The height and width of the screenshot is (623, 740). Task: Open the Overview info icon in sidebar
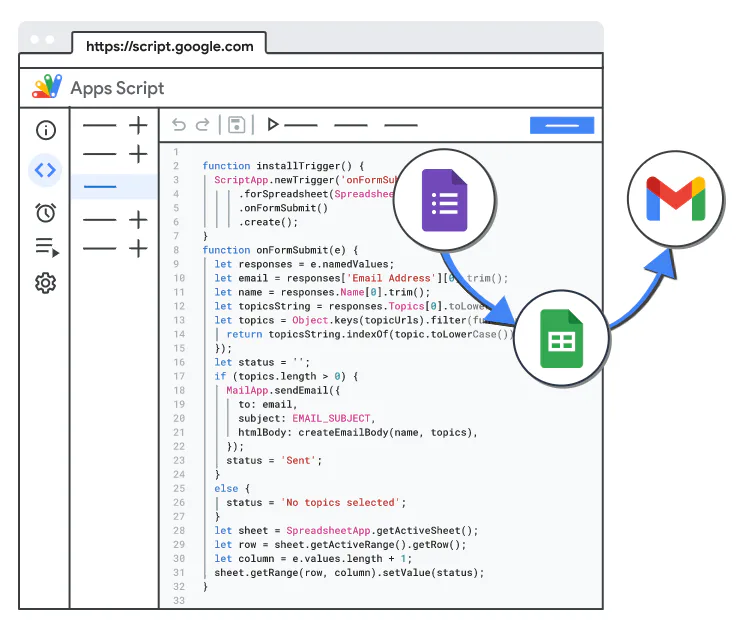pyautogui.click(x=46, y=130)
